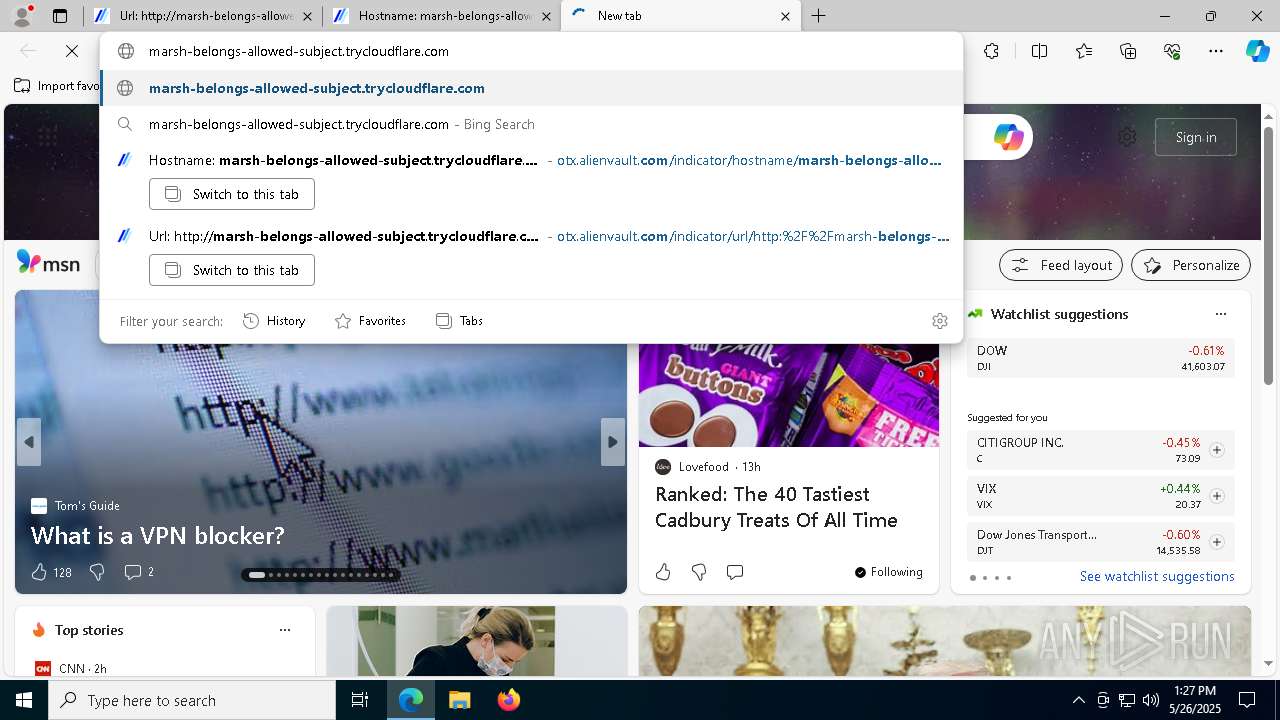
Task: Open Top stories more options
Action: point(285,630)
